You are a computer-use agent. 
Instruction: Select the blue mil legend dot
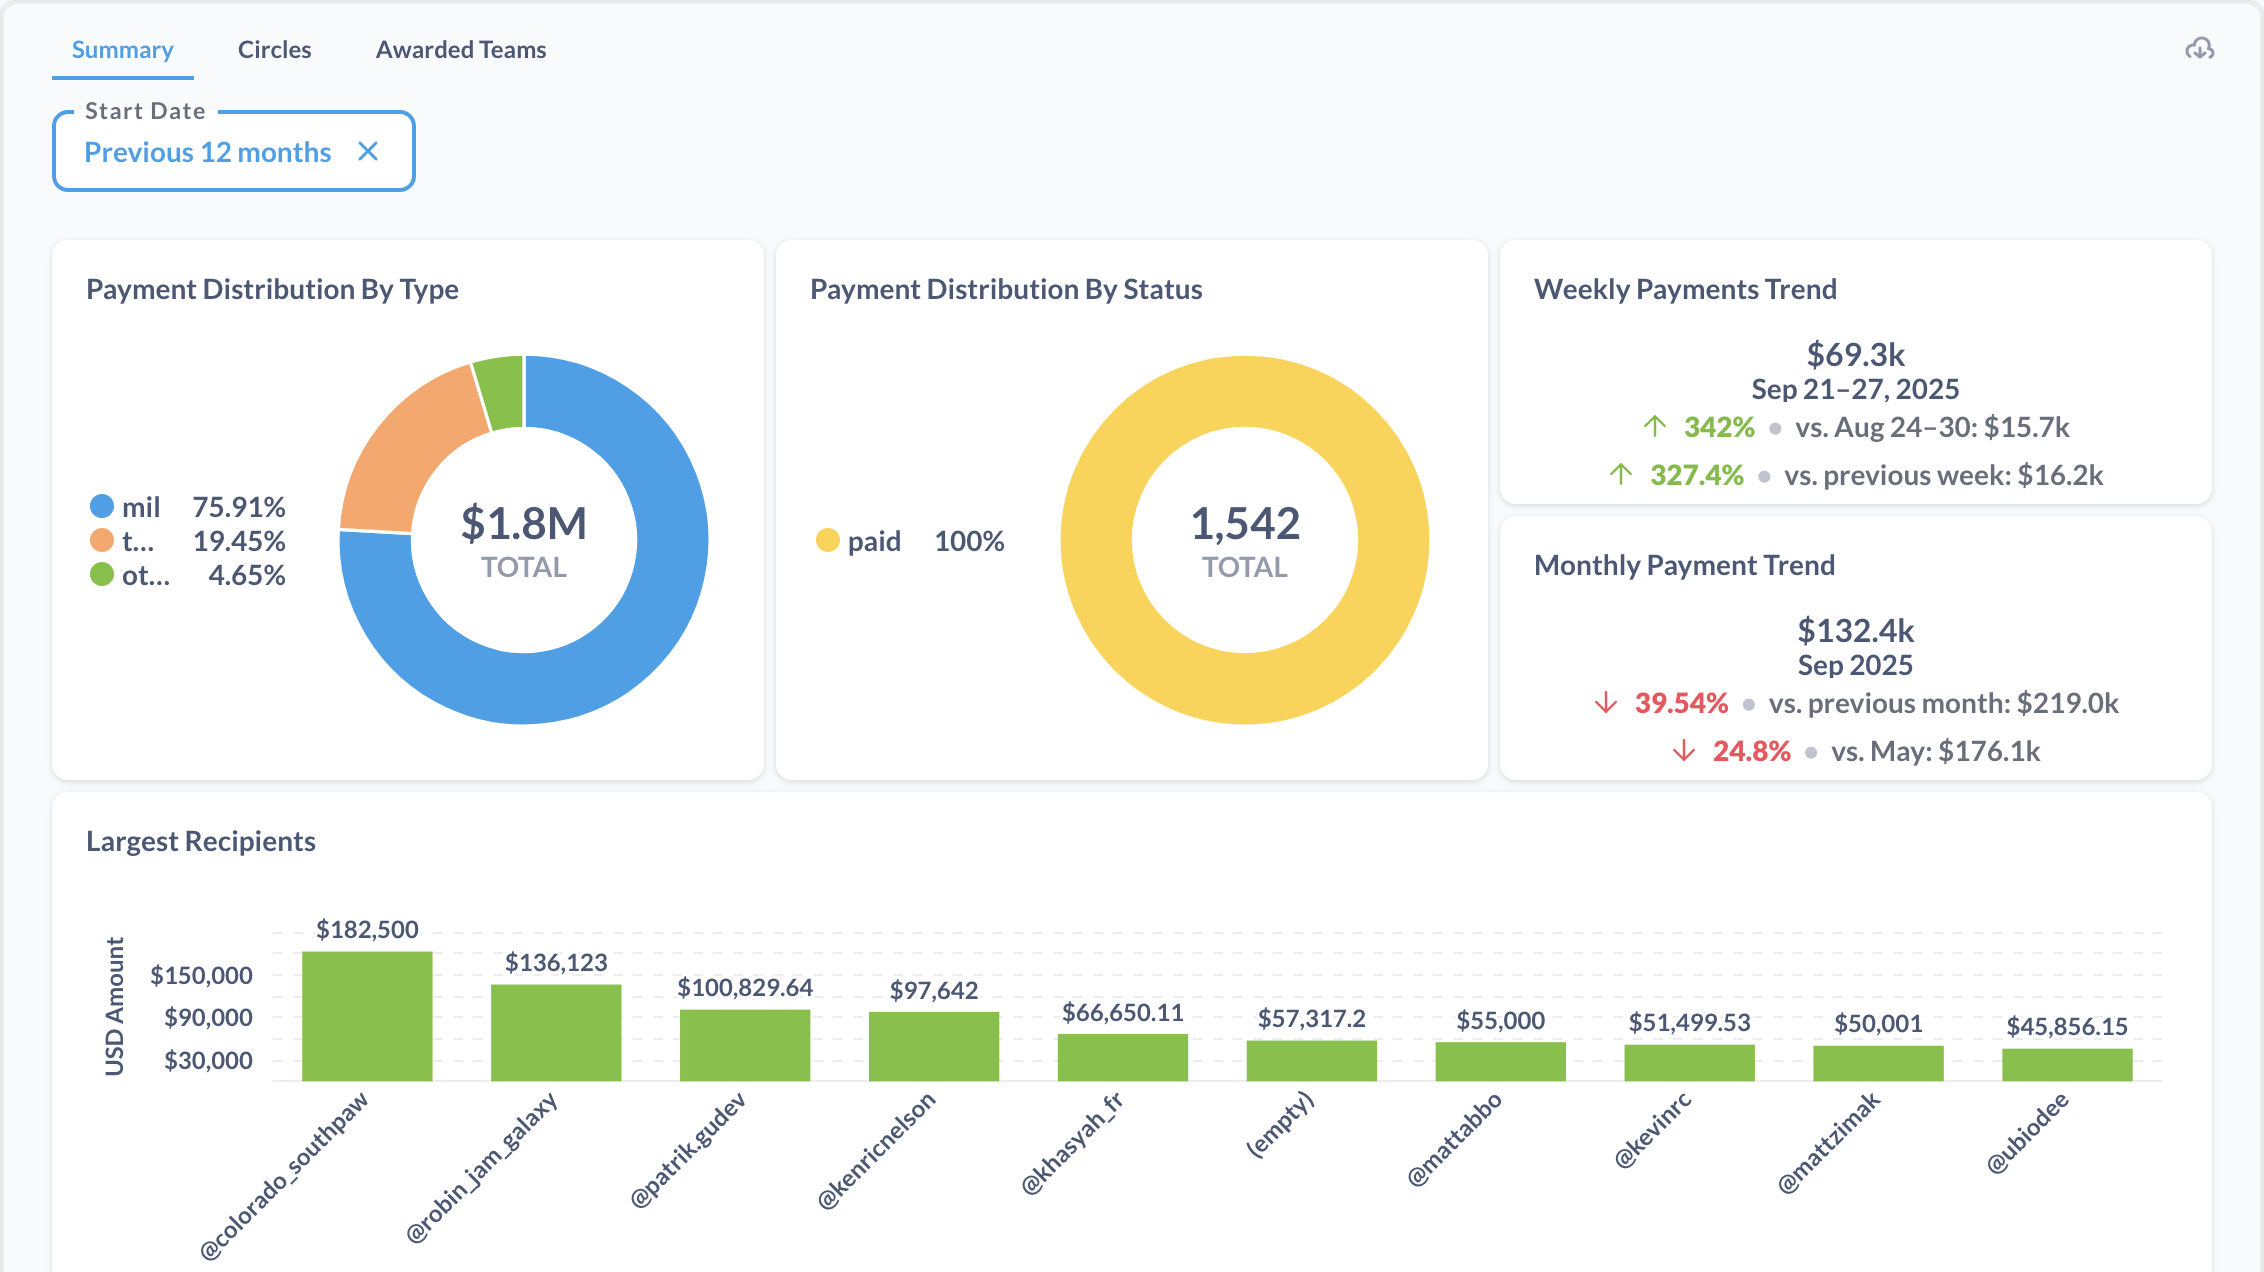tap(102, 507)
